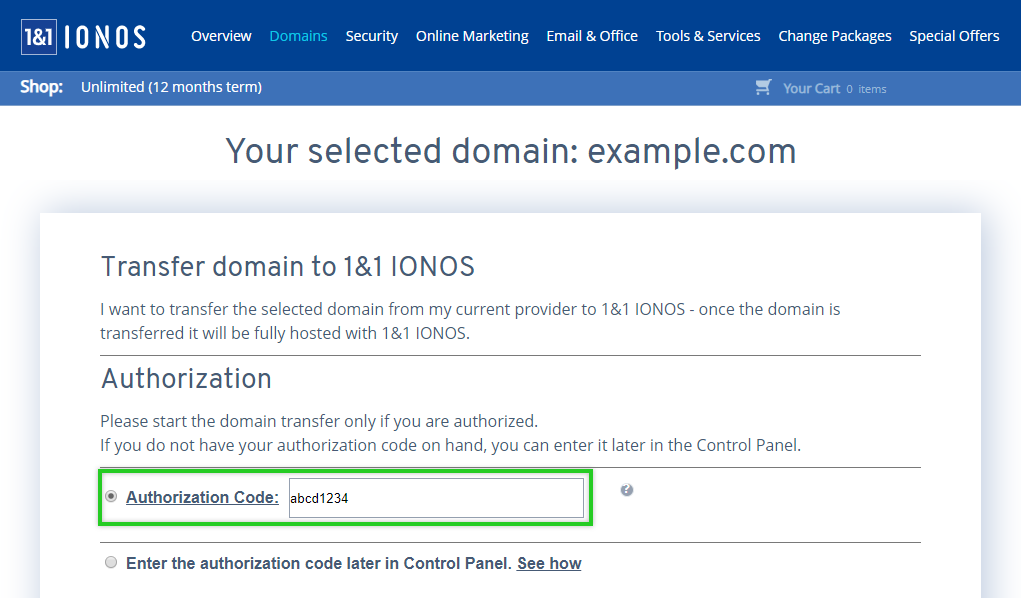This screenshot has width=1021, height=598.
Task: Select the Authorization Code radio button
Action: point(111,496)
